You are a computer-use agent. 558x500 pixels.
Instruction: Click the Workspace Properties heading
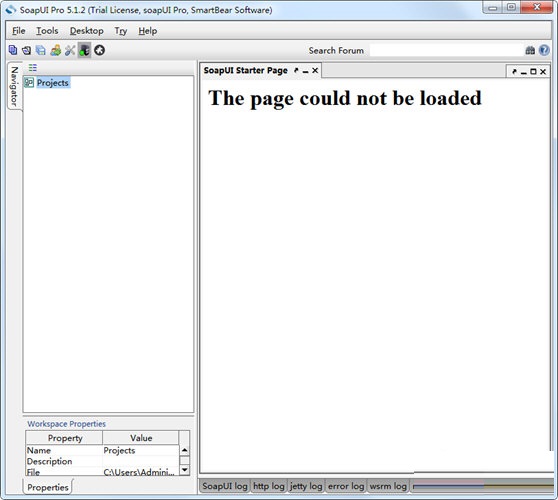coord(67,424)
